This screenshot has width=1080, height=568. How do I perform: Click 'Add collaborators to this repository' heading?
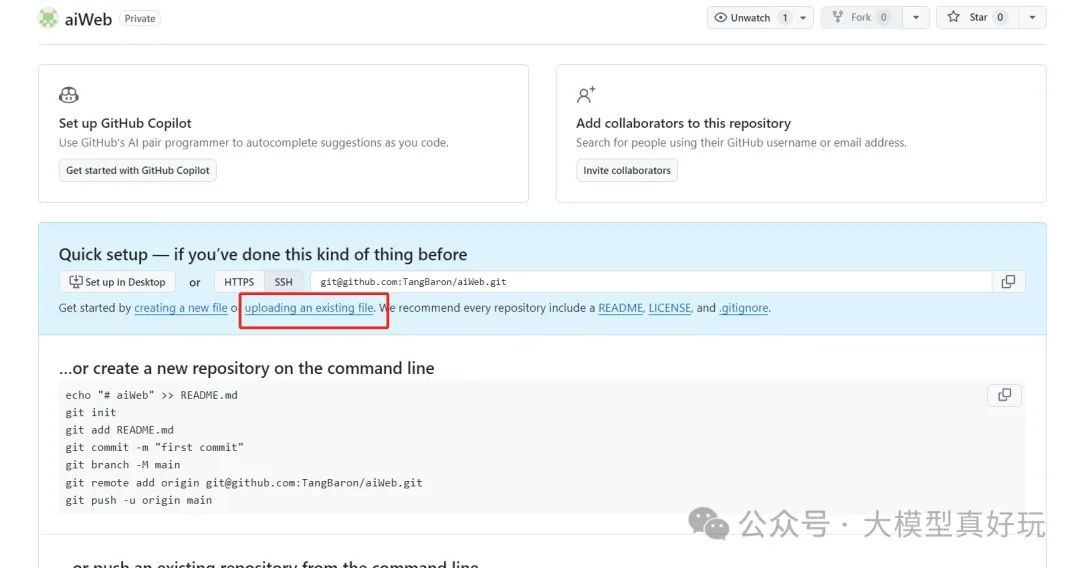683,123
